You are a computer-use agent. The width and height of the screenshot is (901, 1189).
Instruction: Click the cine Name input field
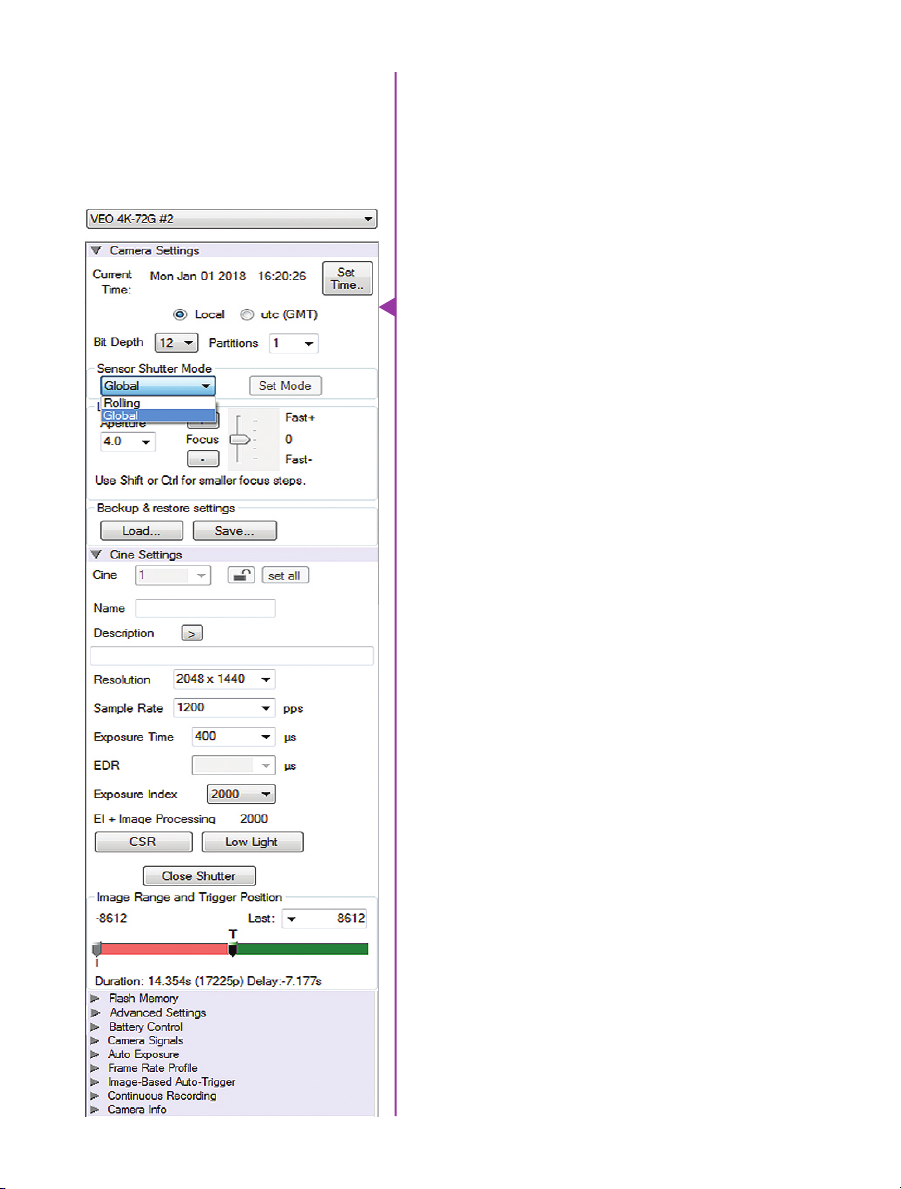point(206,608)
